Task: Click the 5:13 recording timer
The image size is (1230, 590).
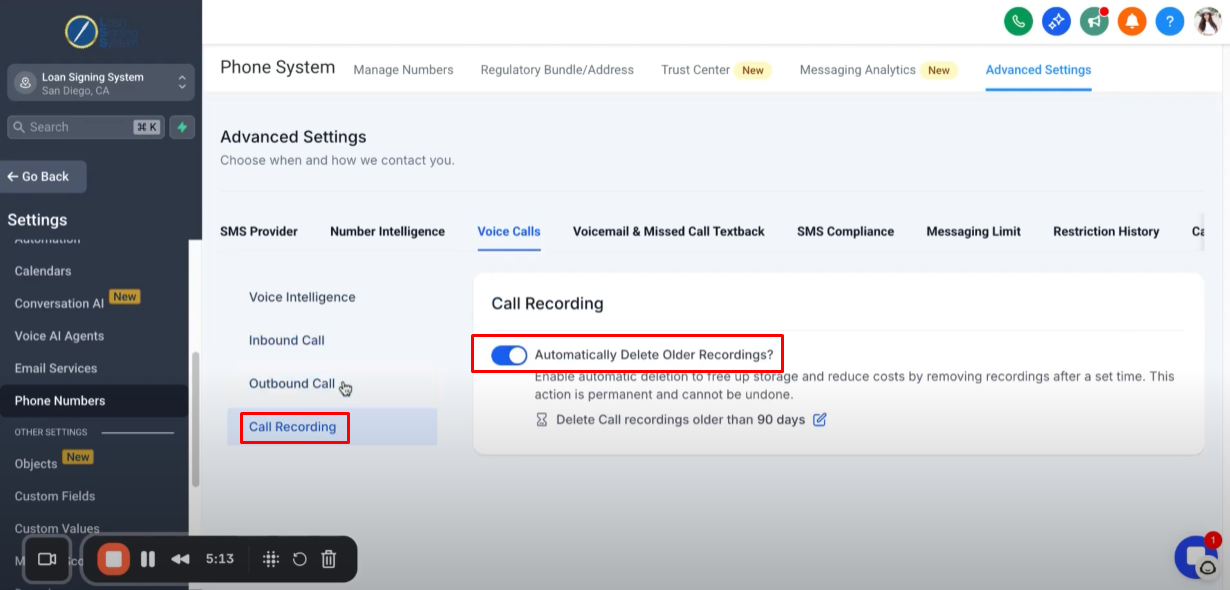Action: pos(220,559)
